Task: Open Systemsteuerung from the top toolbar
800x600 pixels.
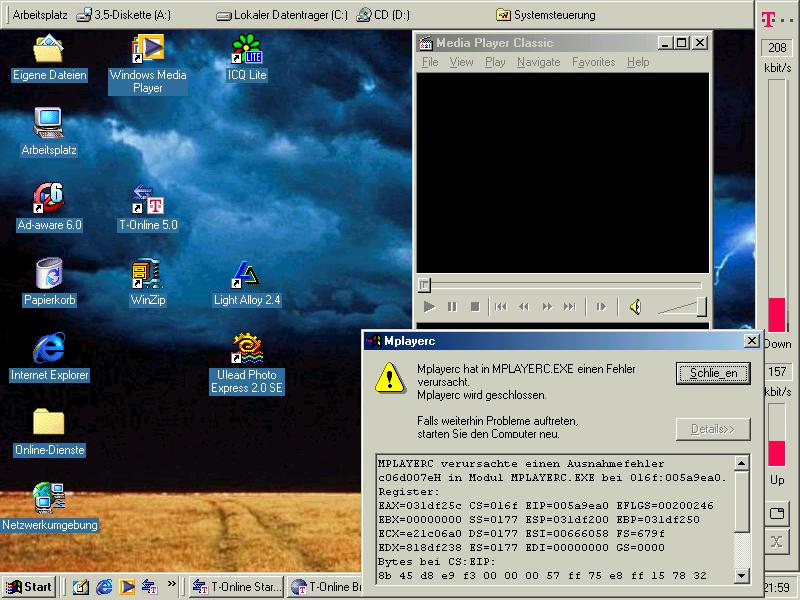Action: 546,15
